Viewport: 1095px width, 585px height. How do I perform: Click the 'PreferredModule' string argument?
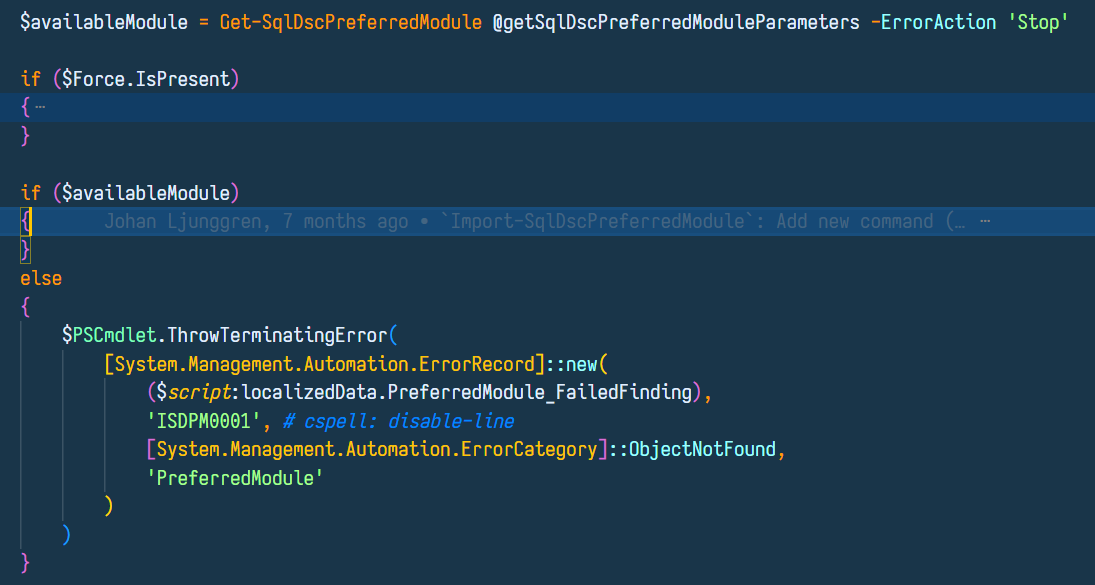click(235, 477)
